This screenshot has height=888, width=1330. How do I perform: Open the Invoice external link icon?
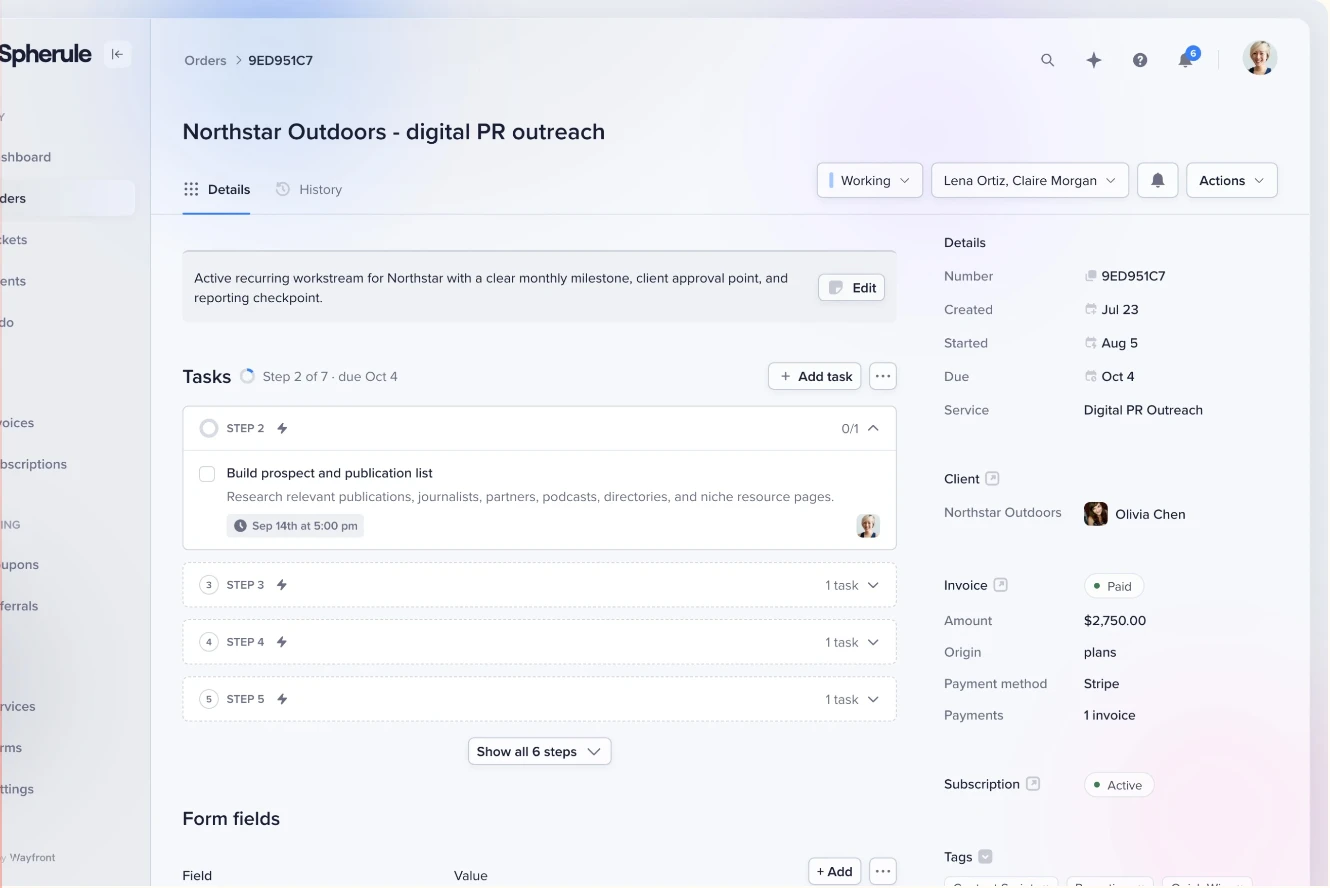click(x=1000, y=585)
